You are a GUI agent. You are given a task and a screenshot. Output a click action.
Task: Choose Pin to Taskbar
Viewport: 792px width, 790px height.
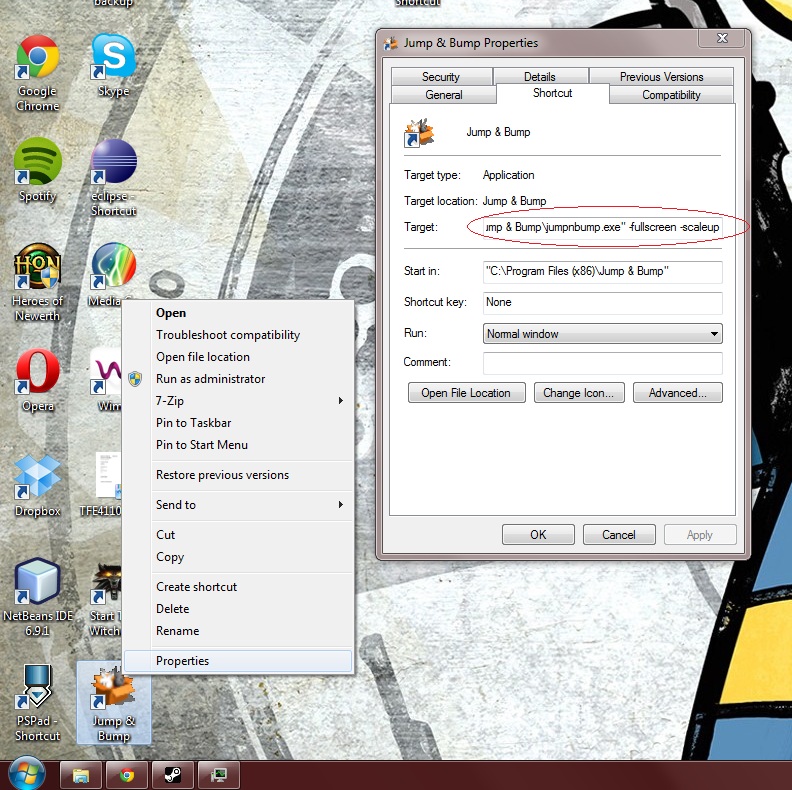pos(237,423)
